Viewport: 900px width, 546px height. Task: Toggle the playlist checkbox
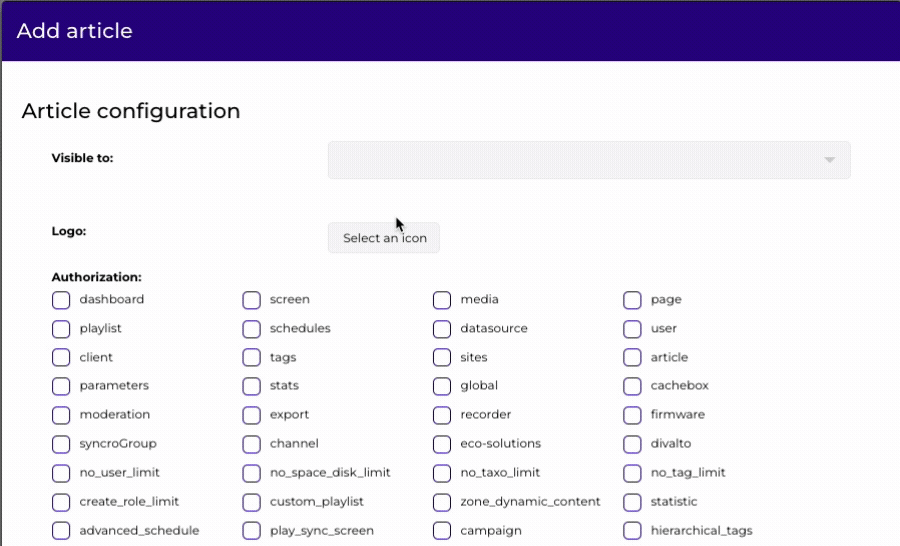click(61, 329)
